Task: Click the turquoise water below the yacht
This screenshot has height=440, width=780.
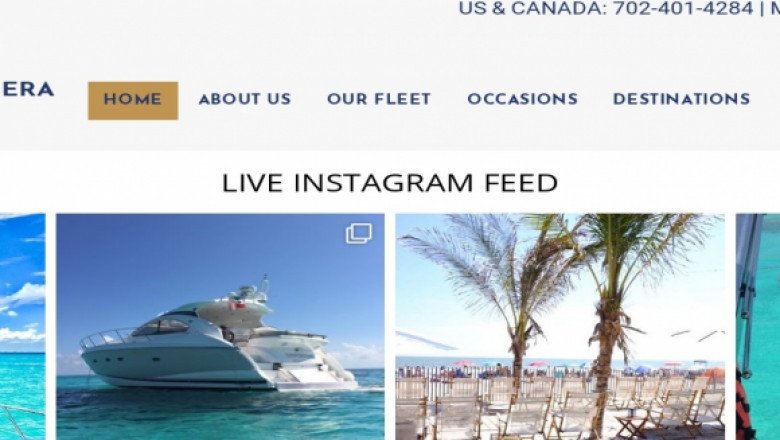Action: tap(220, 413)
